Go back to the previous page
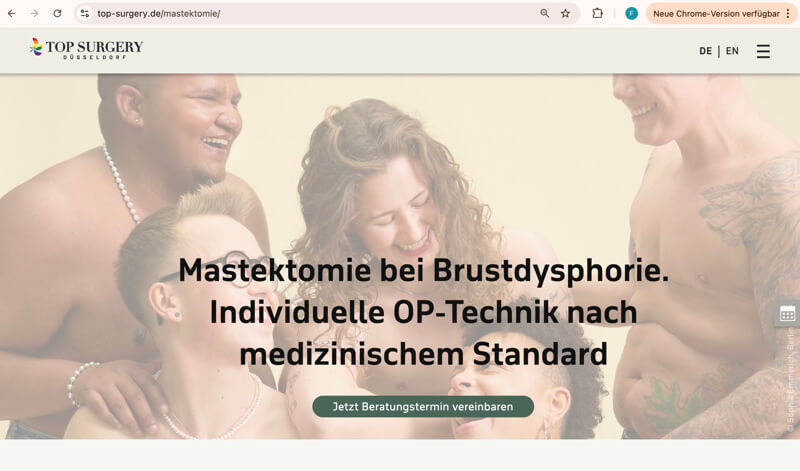The image size is (800, 471). click(11, 14)
